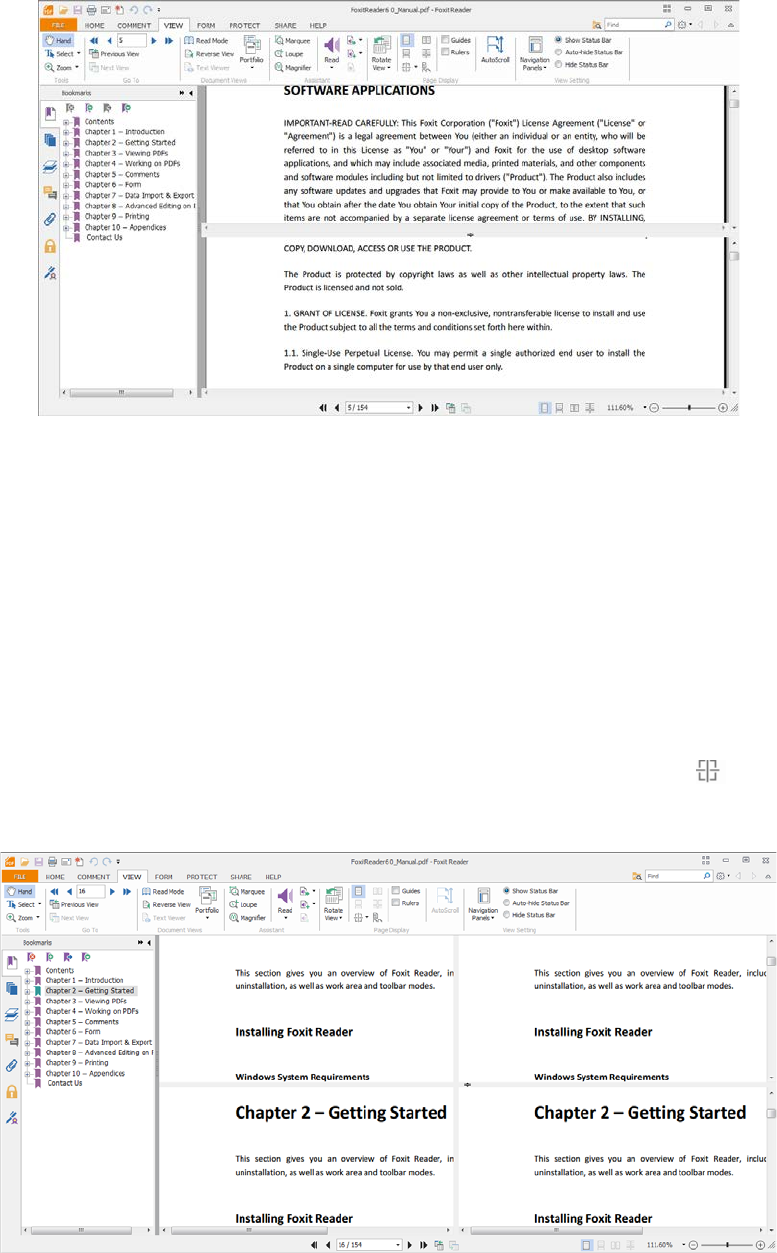
Task: Enable Guides checkbox in bottom window
Action: [x=406, y=890]
